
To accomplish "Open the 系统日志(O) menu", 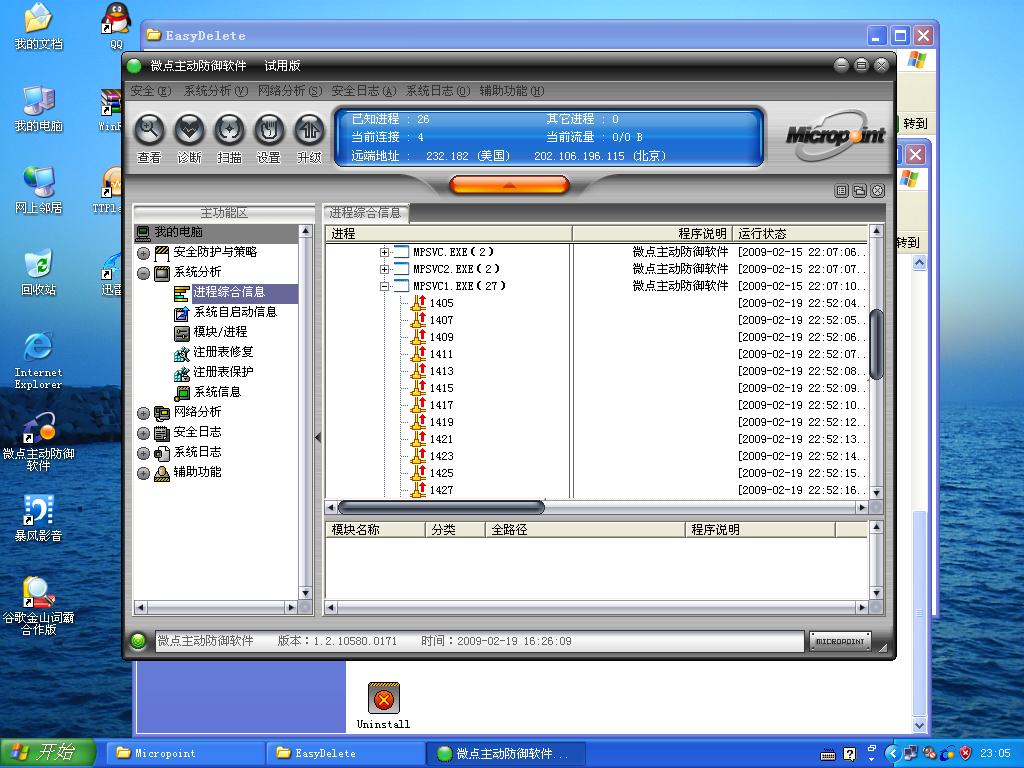I will (x=438, y=91).
